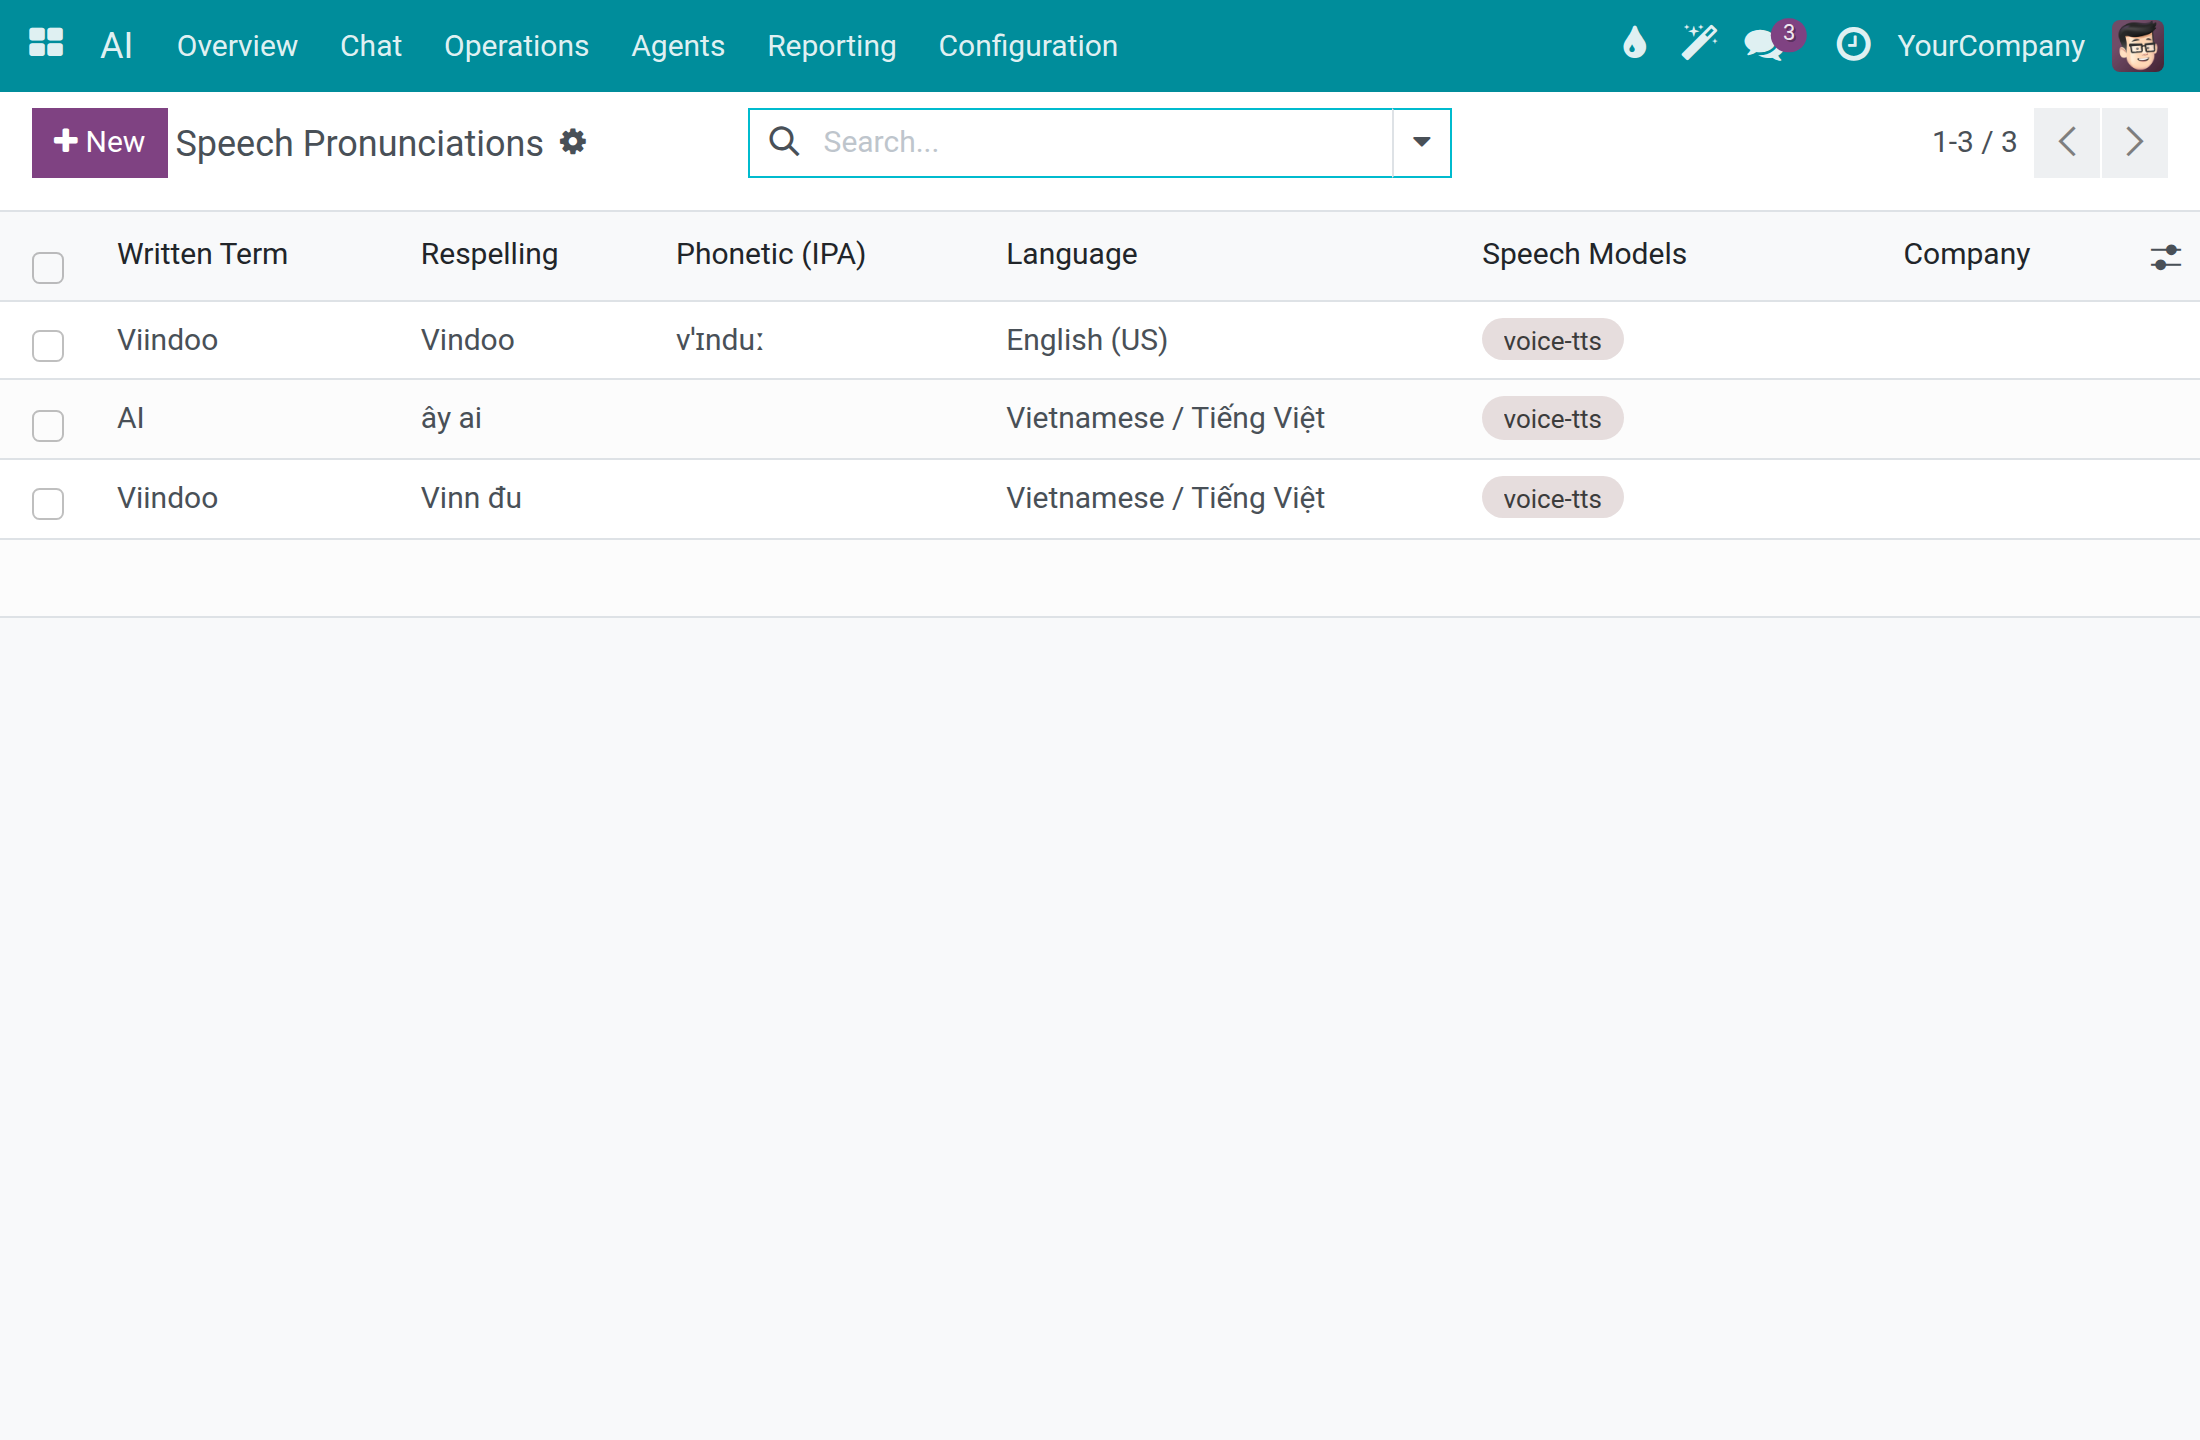Screen dimensions: 2200x1440
Task: Click the ây ai respelling cell
Action: (451, 418)
